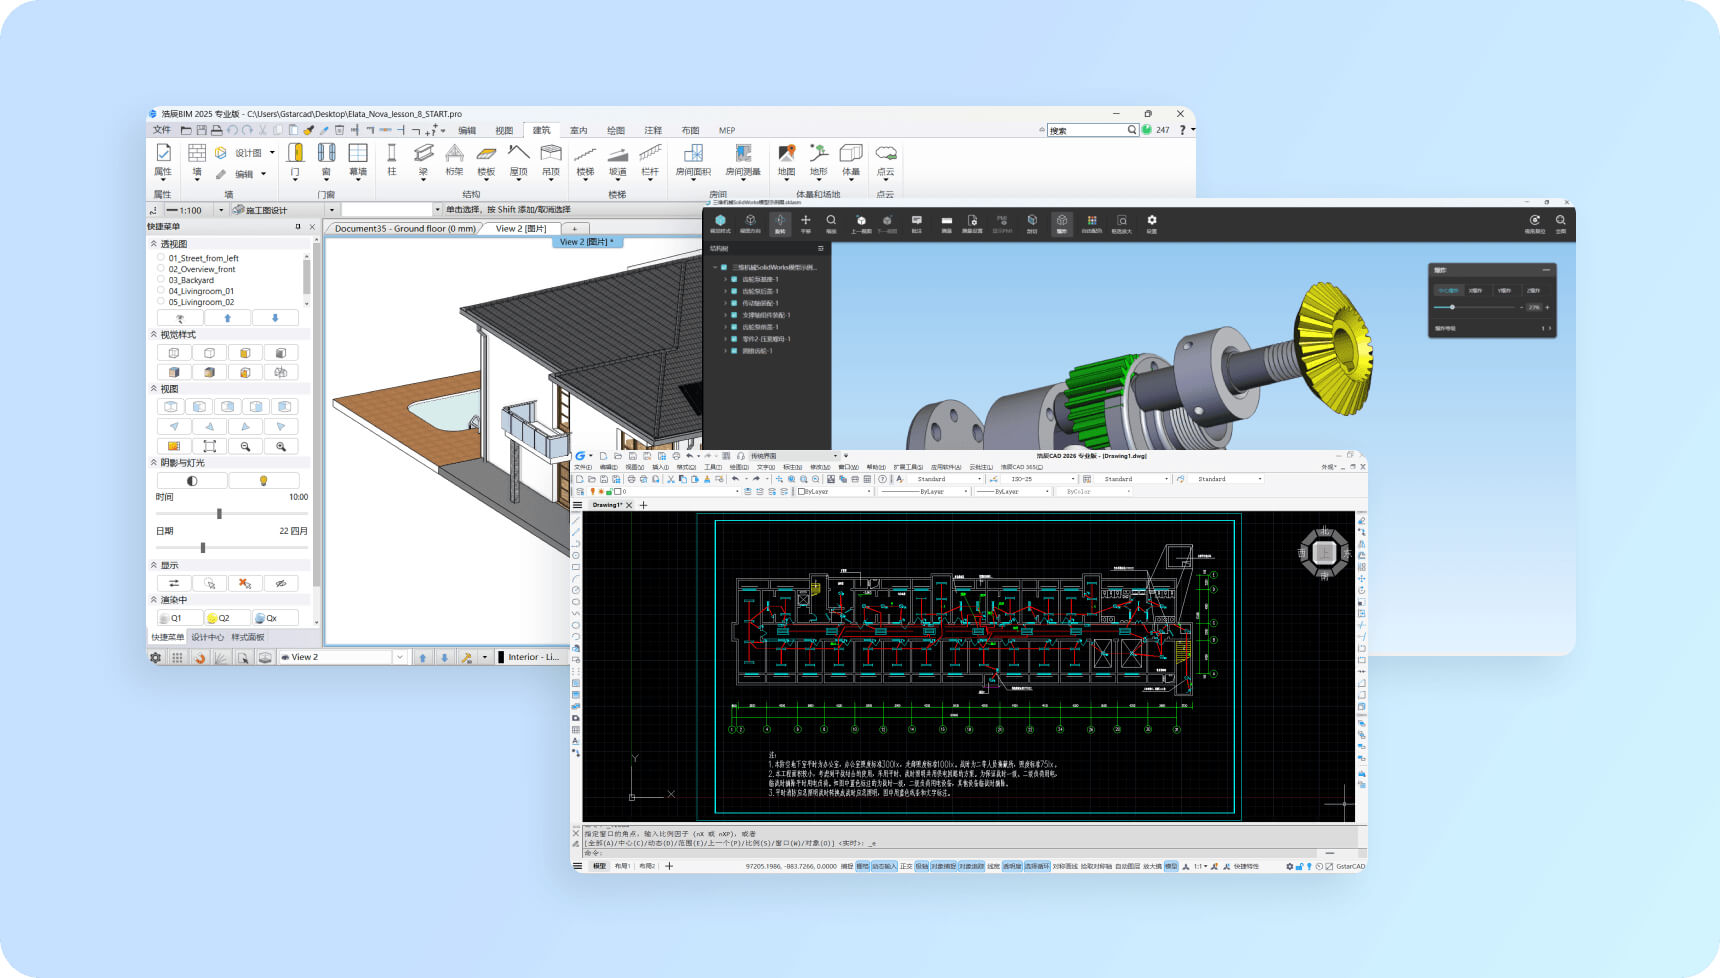Select the 01_Street_from_left perspective radio

161,257
